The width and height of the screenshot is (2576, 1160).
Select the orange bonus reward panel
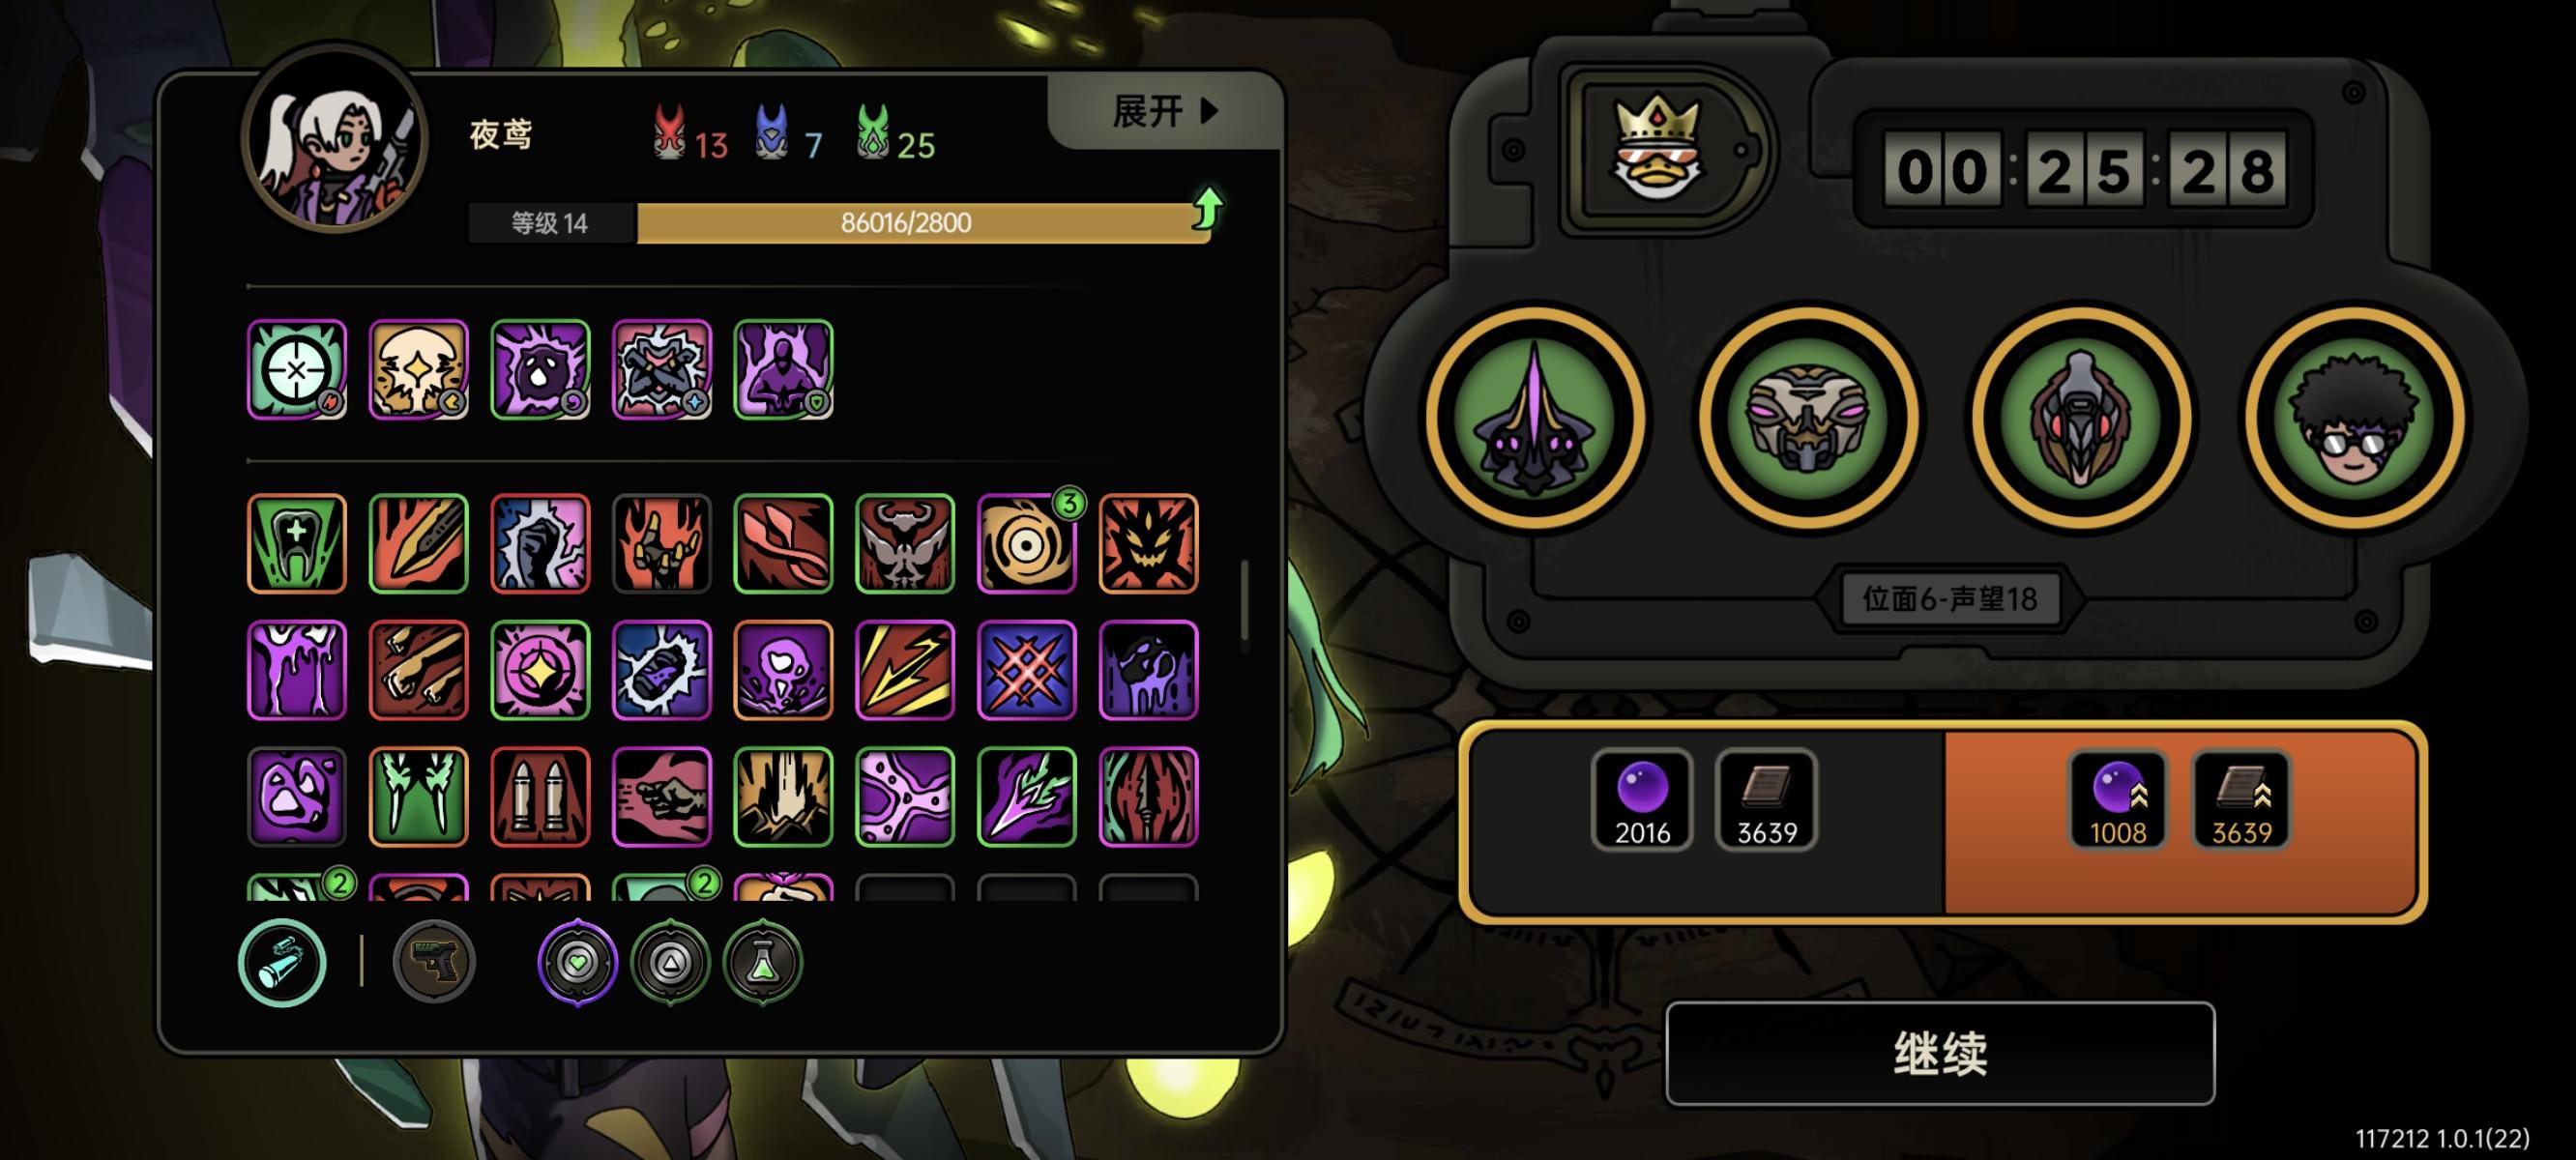click(x=2180, y=822)
